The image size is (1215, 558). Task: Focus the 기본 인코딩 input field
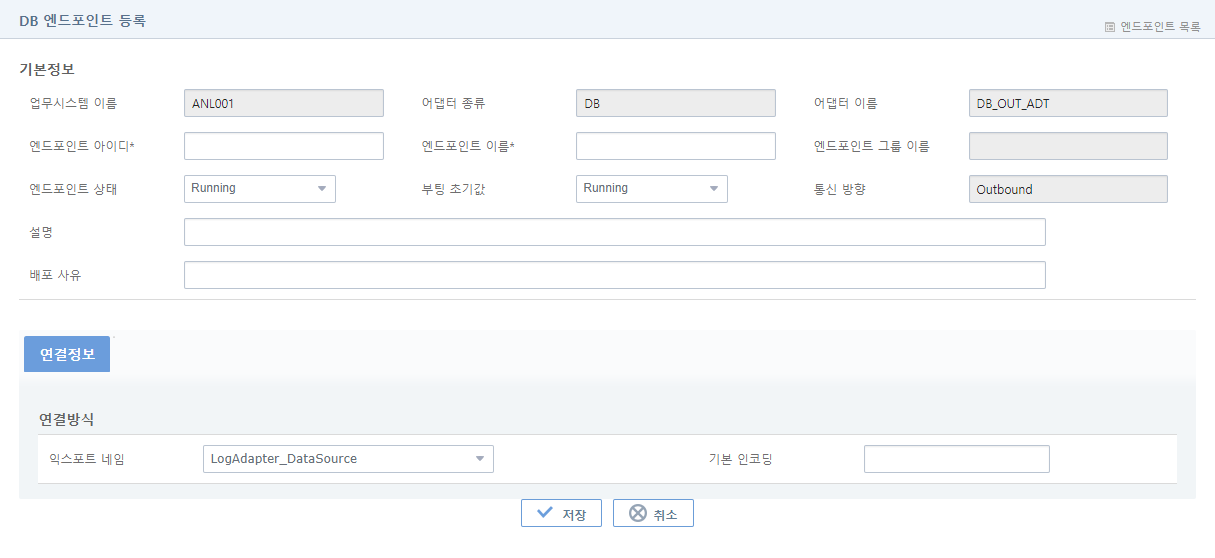coord(957,459)
